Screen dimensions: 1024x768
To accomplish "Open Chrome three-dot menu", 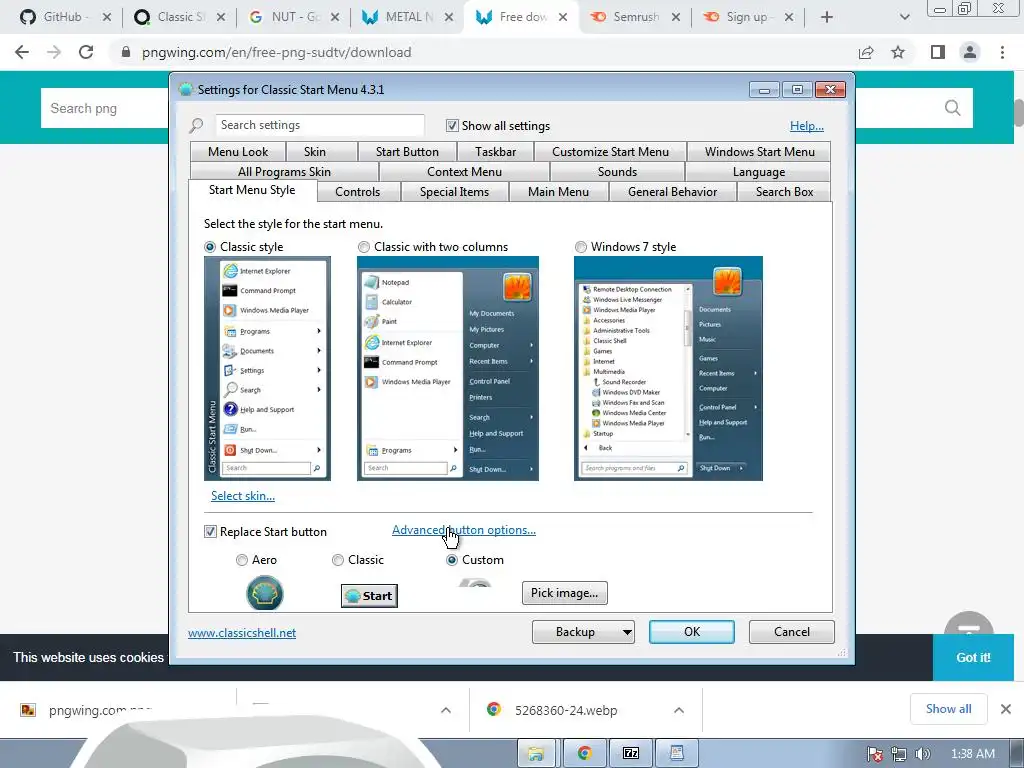I will pos(1002,52).
